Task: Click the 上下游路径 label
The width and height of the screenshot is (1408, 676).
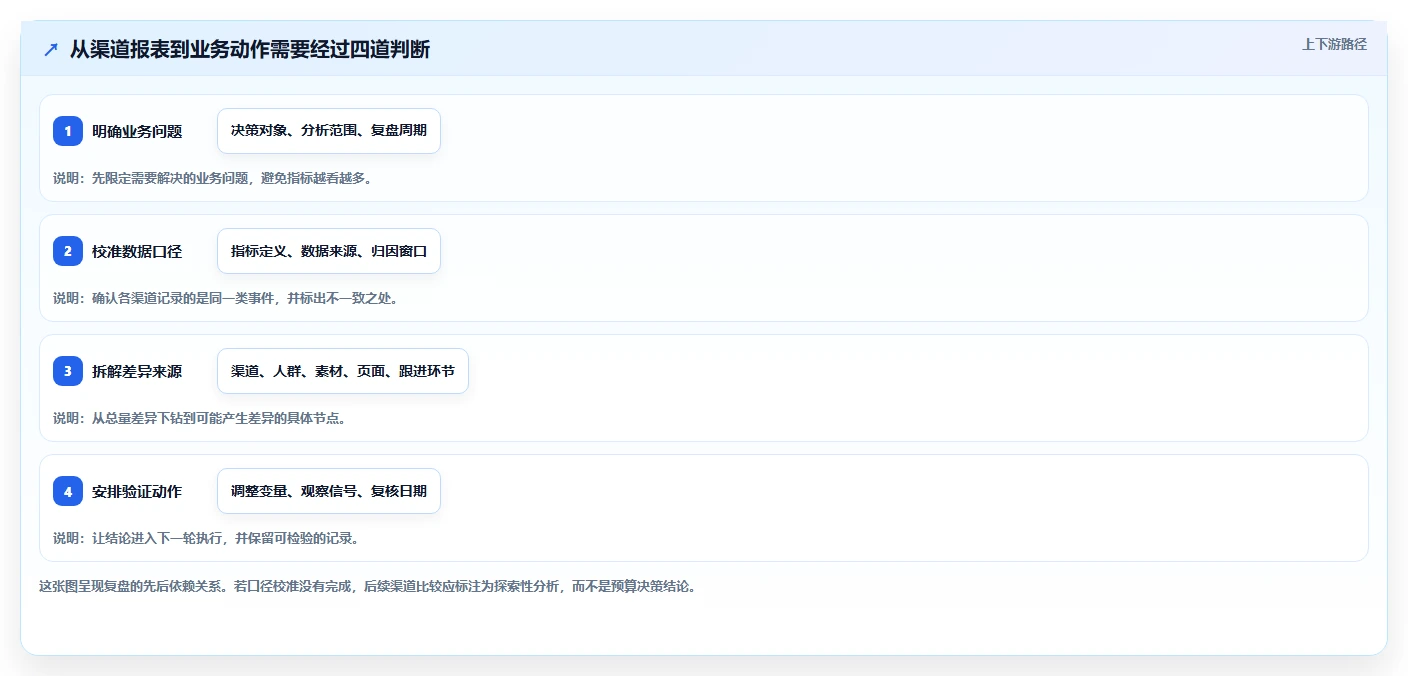Action: [1334, 44]
